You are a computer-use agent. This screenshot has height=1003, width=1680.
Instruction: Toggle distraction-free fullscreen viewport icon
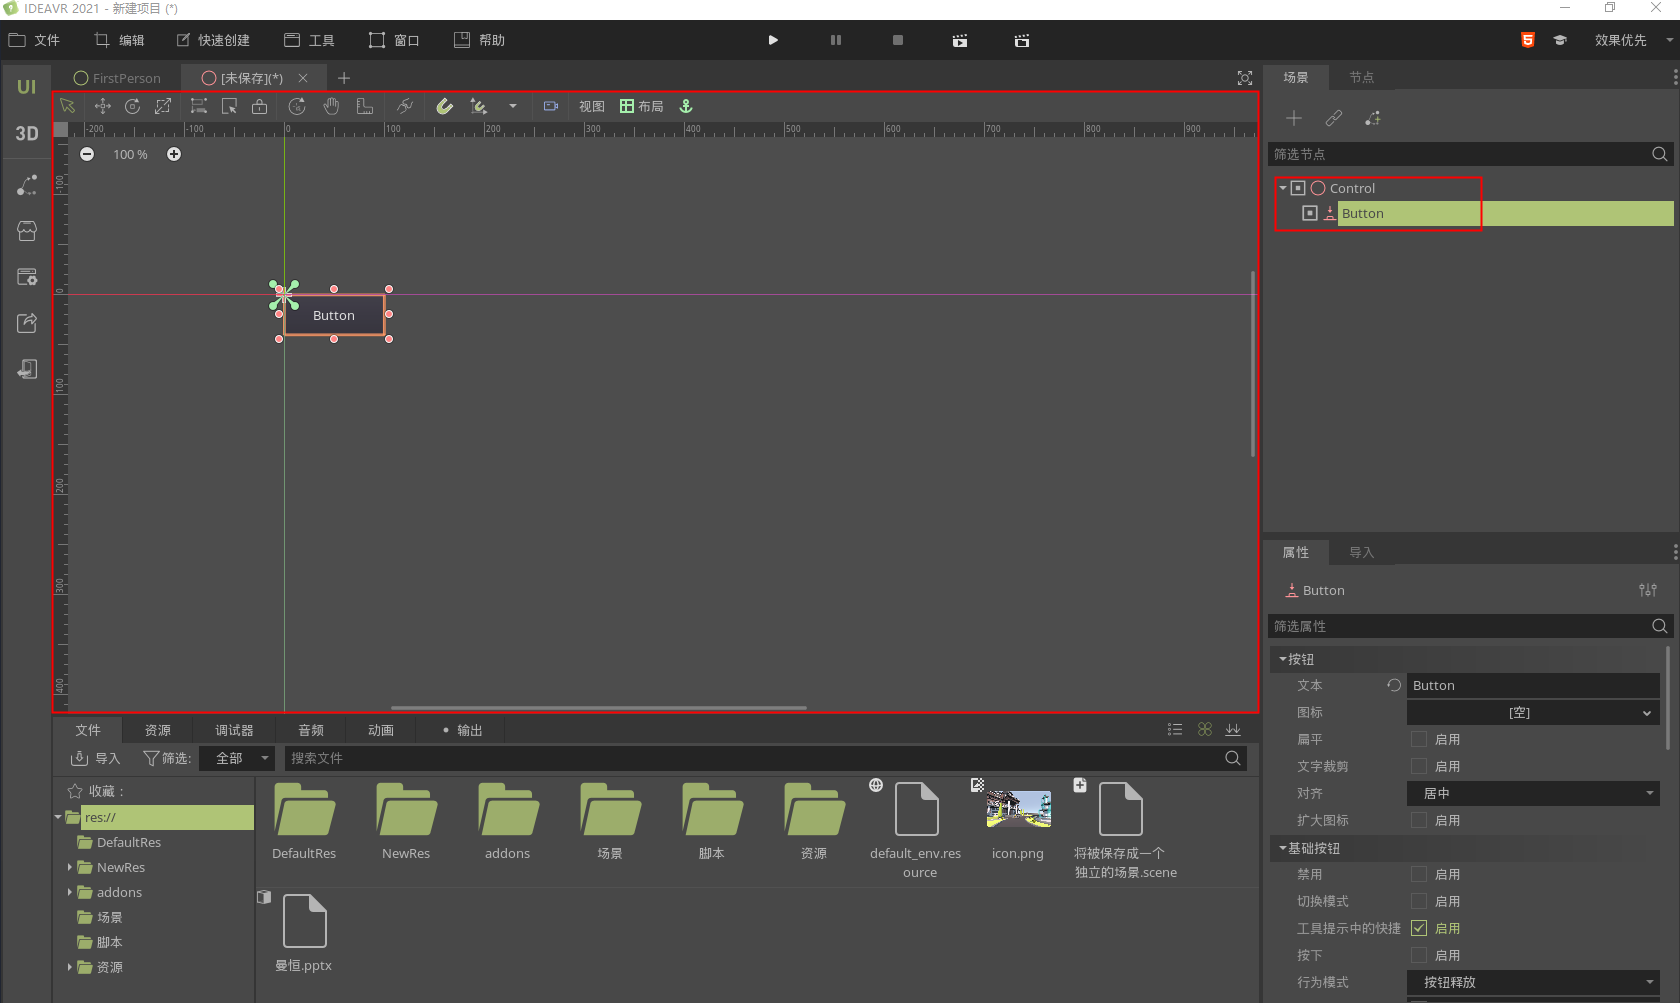(1244, 78)
